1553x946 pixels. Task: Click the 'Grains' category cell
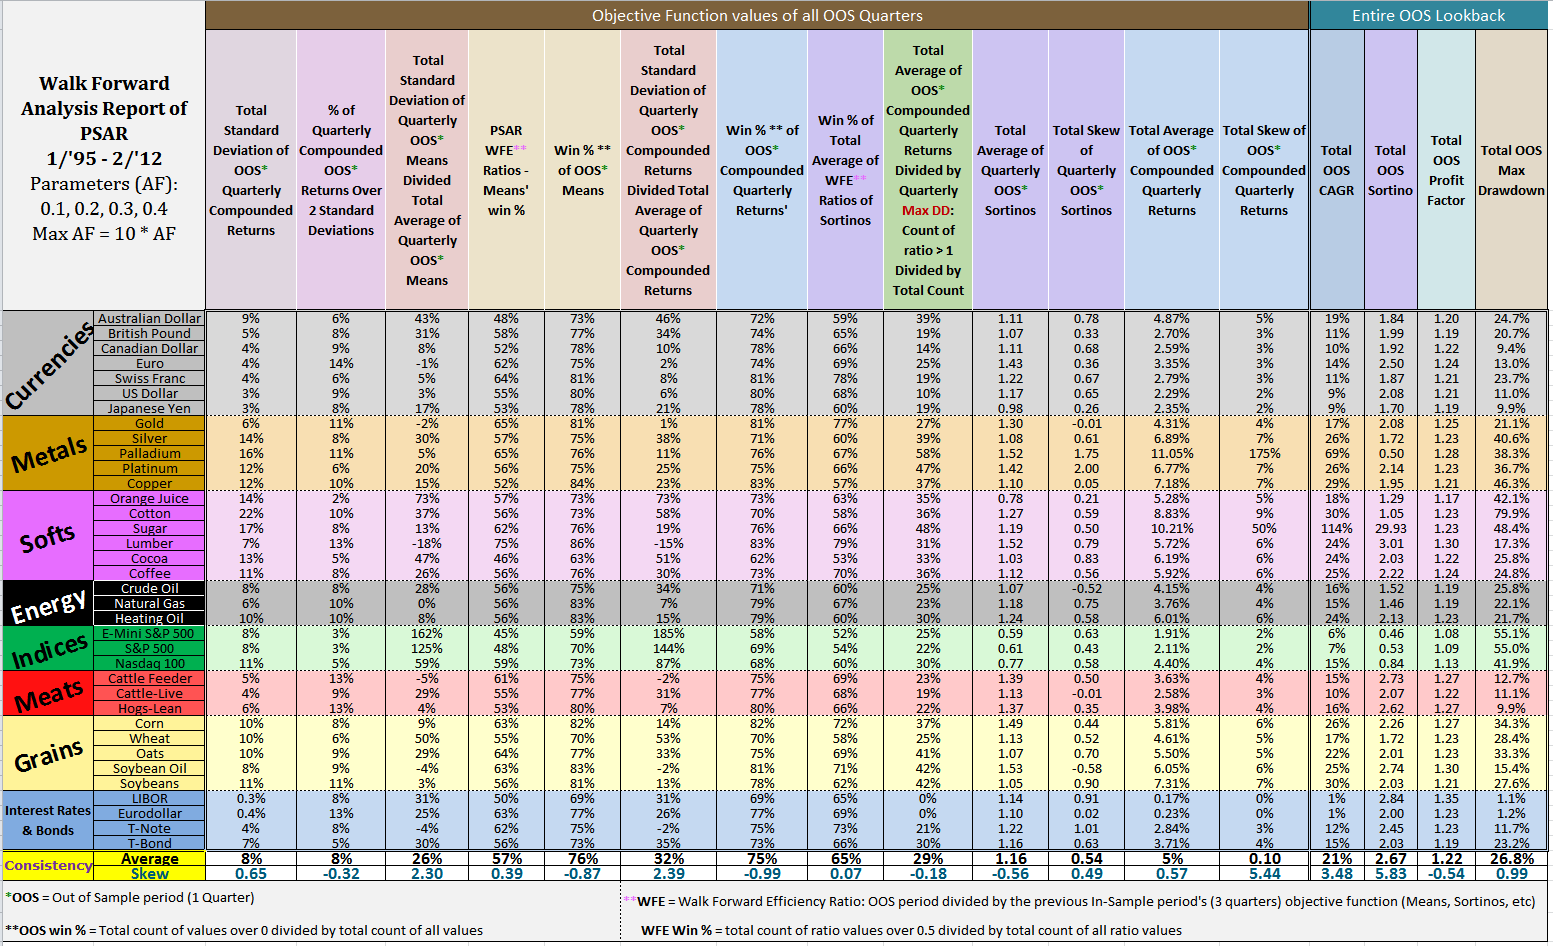tap(48, 753)
